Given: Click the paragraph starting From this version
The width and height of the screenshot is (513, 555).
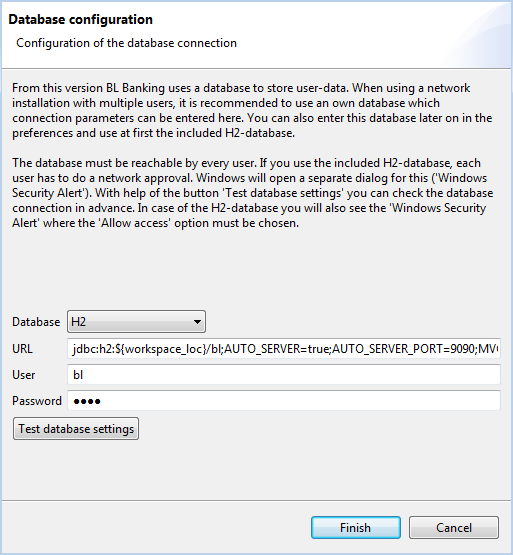Looking at the screenshot, I should [252, 110].
